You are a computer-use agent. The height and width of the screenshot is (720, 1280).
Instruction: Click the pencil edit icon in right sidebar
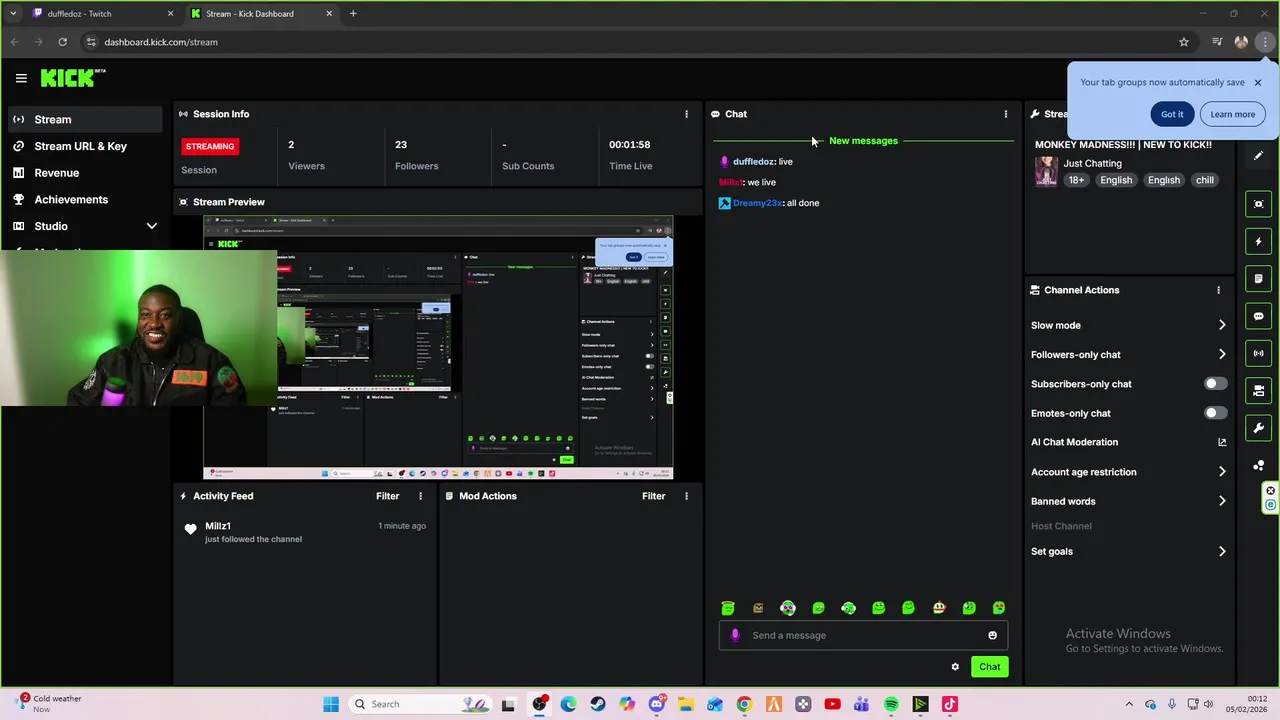[1258, 156]
